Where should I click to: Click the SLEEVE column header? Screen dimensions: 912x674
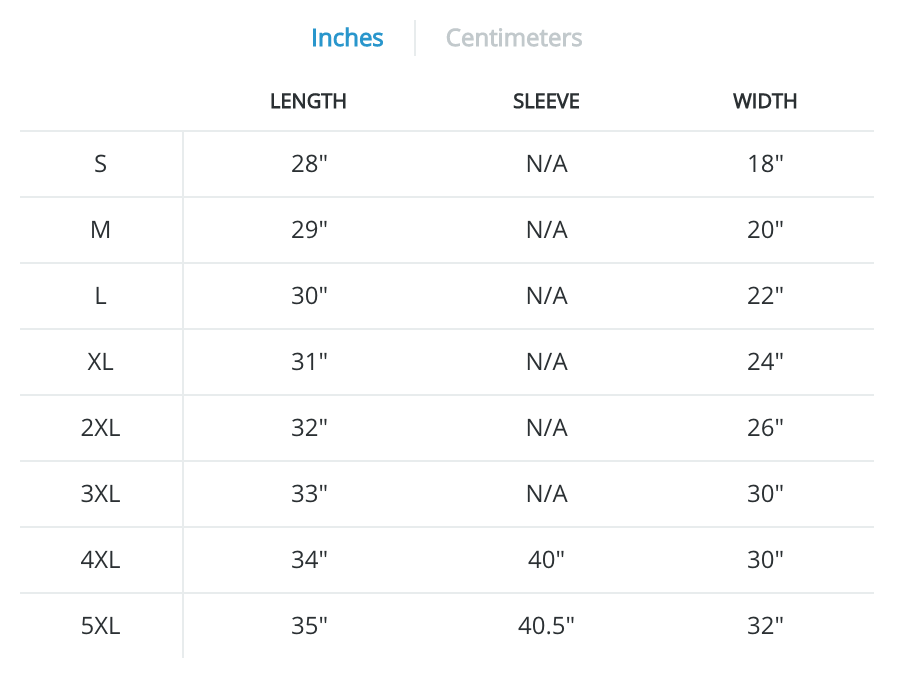point(546,101)
